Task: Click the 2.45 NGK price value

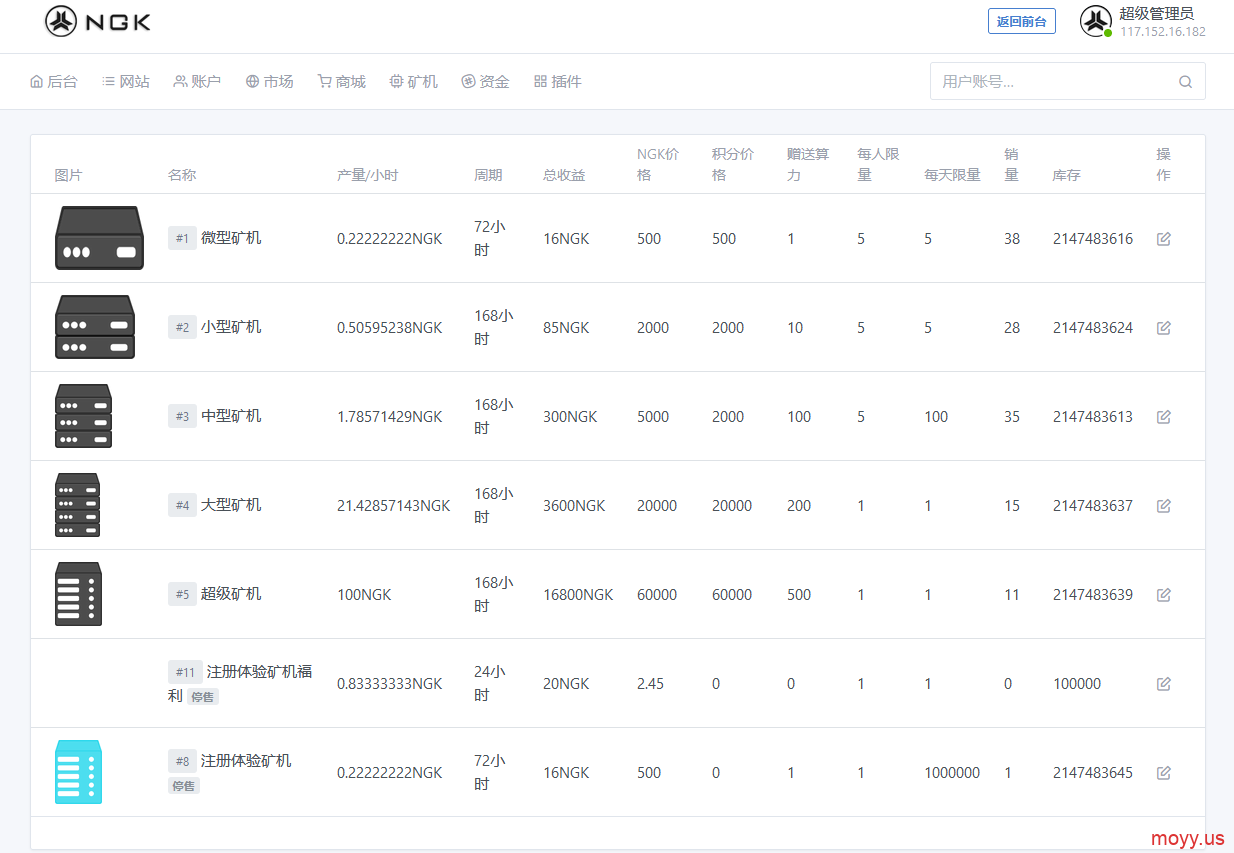Action: [651, 684]
